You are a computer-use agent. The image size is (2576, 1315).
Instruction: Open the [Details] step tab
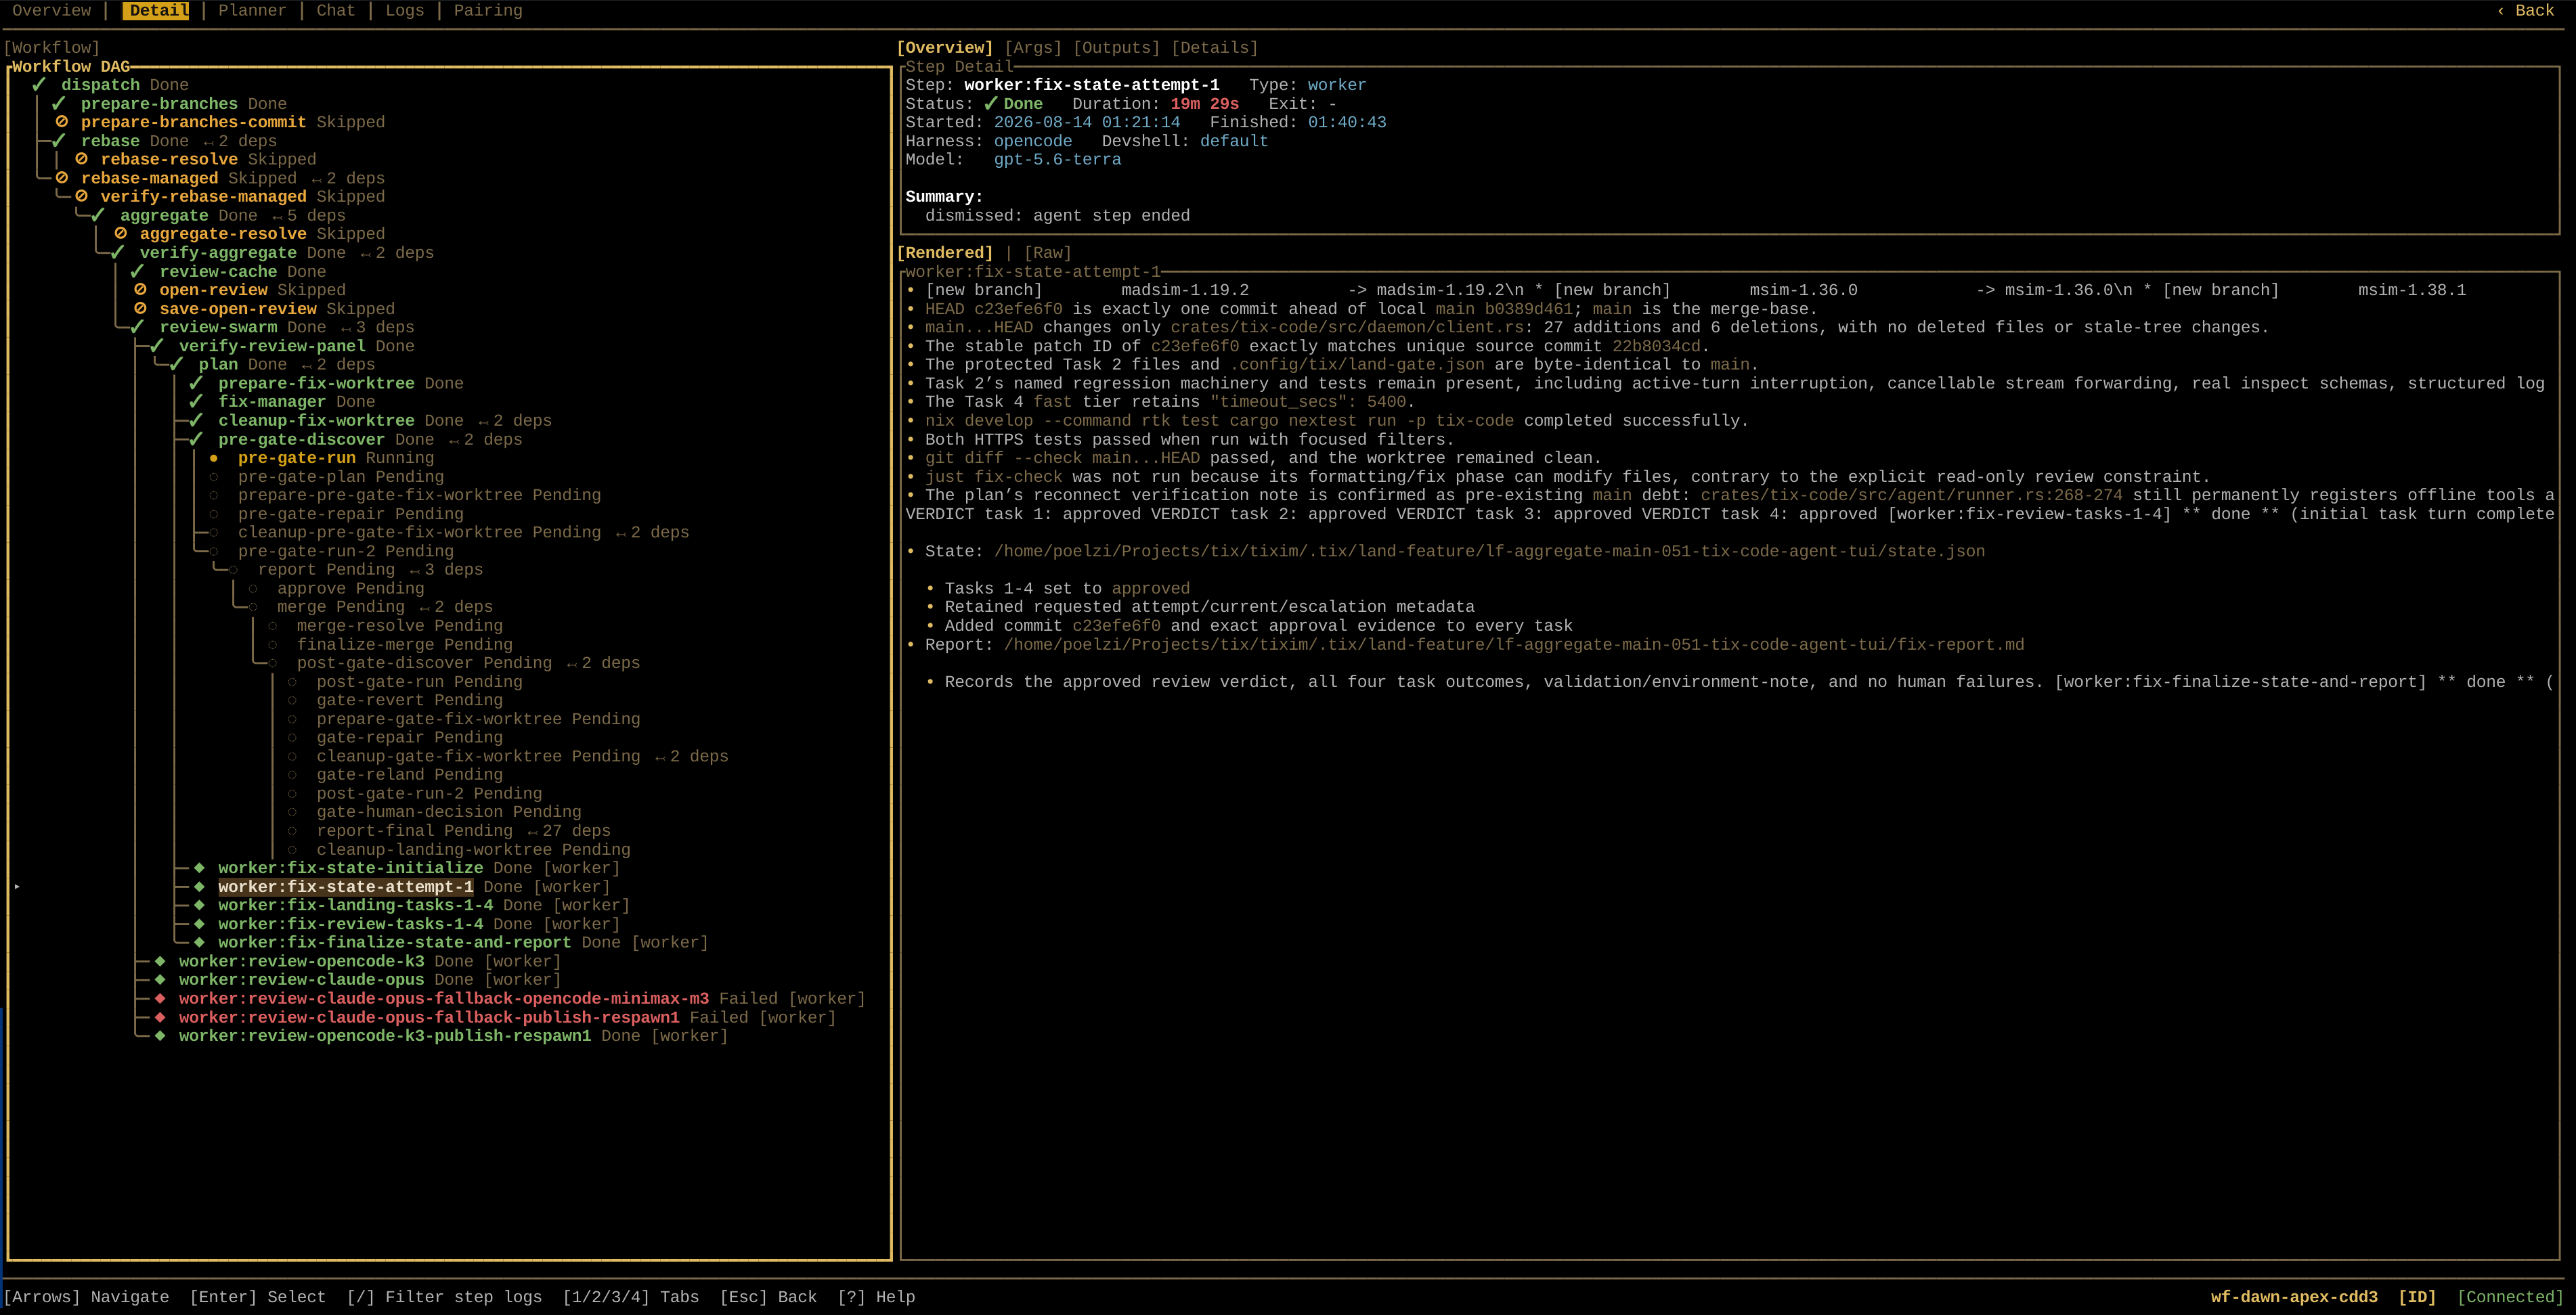[x=1214, y=48]
